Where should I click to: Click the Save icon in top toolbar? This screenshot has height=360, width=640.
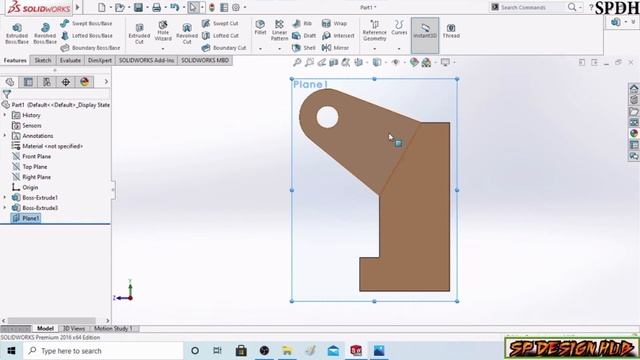click(138, 7)
